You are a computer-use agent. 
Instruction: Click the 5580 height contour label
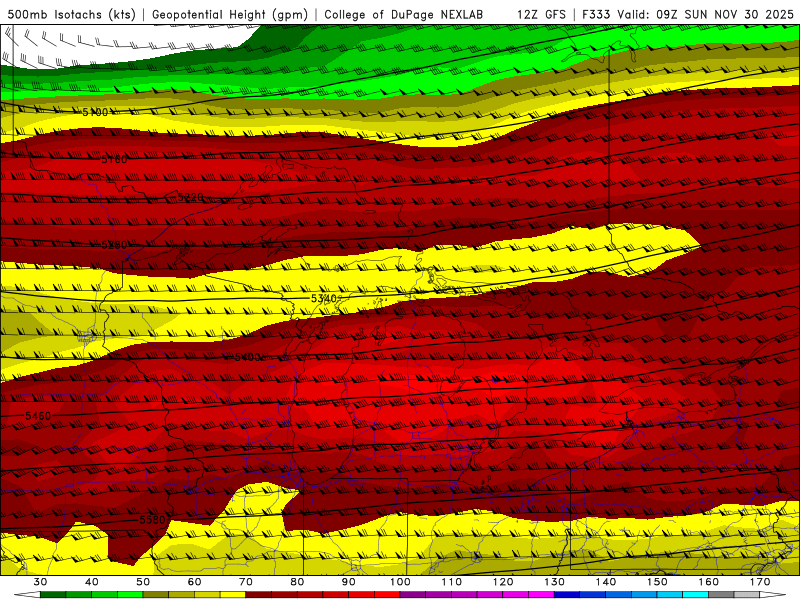coord(152,520)
